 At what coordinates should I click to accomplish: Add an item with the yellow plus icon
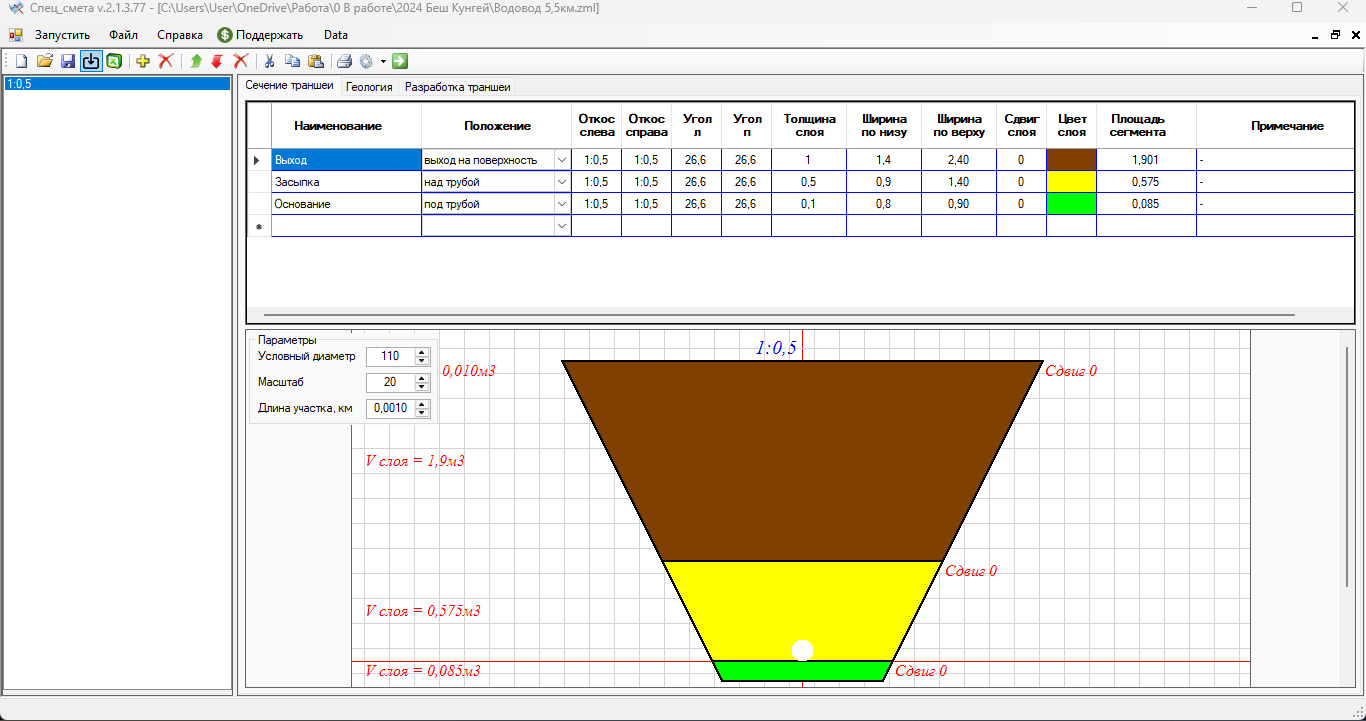pos(143,61)
